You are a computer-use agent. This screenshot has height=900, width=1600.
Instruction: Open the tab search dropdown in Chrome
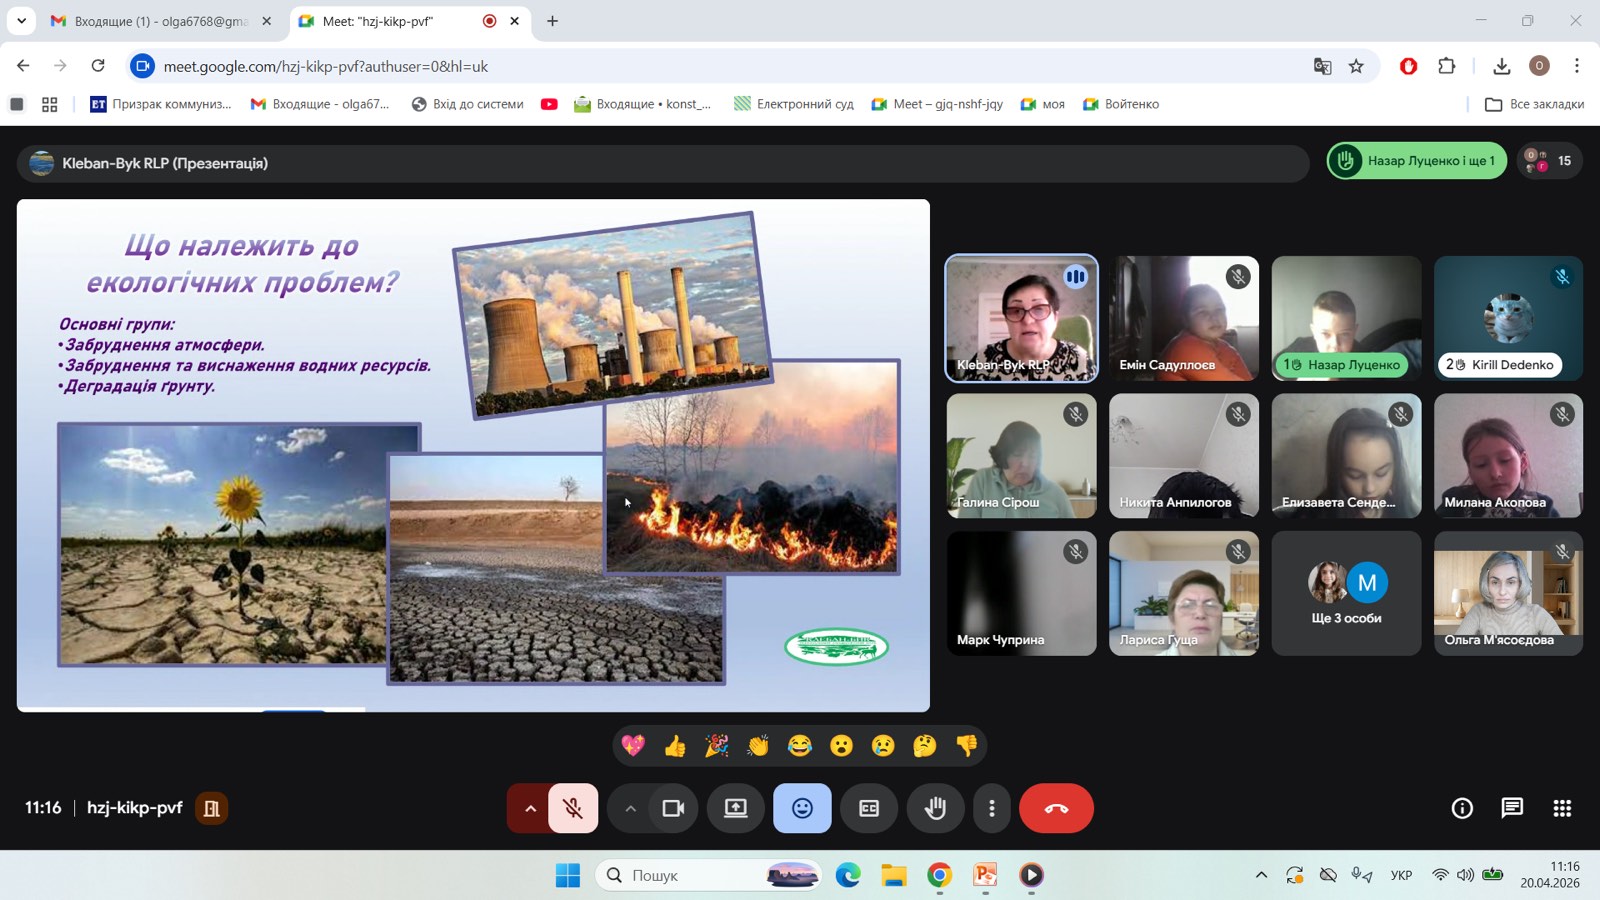pyautogui.click(x=21, y=20)
